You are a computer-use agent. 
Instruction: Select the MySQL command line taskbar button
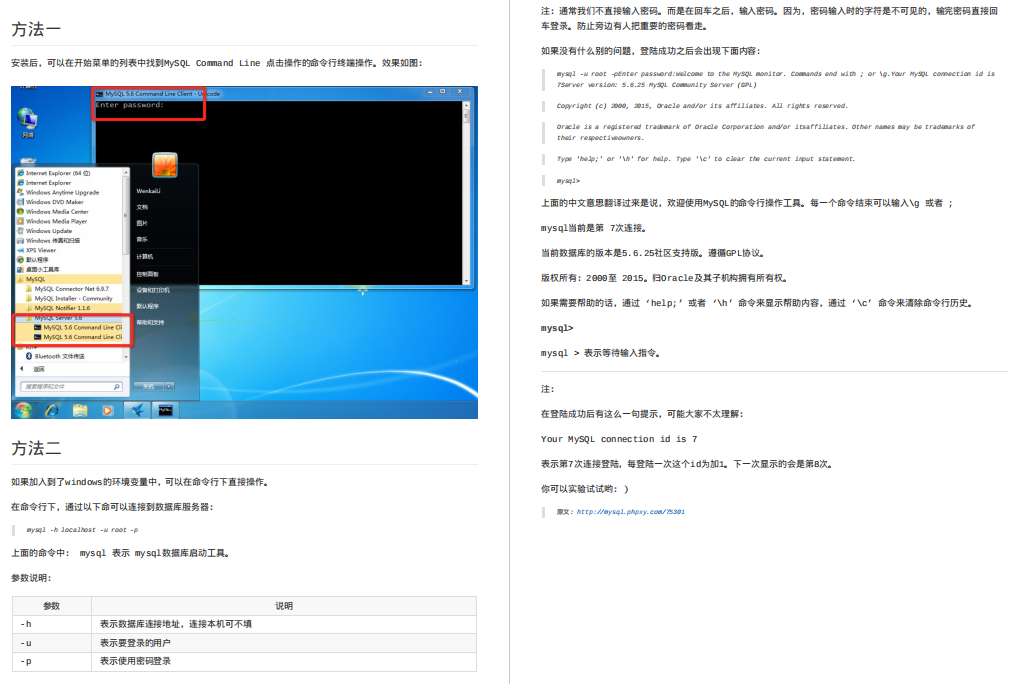point(165,410)
